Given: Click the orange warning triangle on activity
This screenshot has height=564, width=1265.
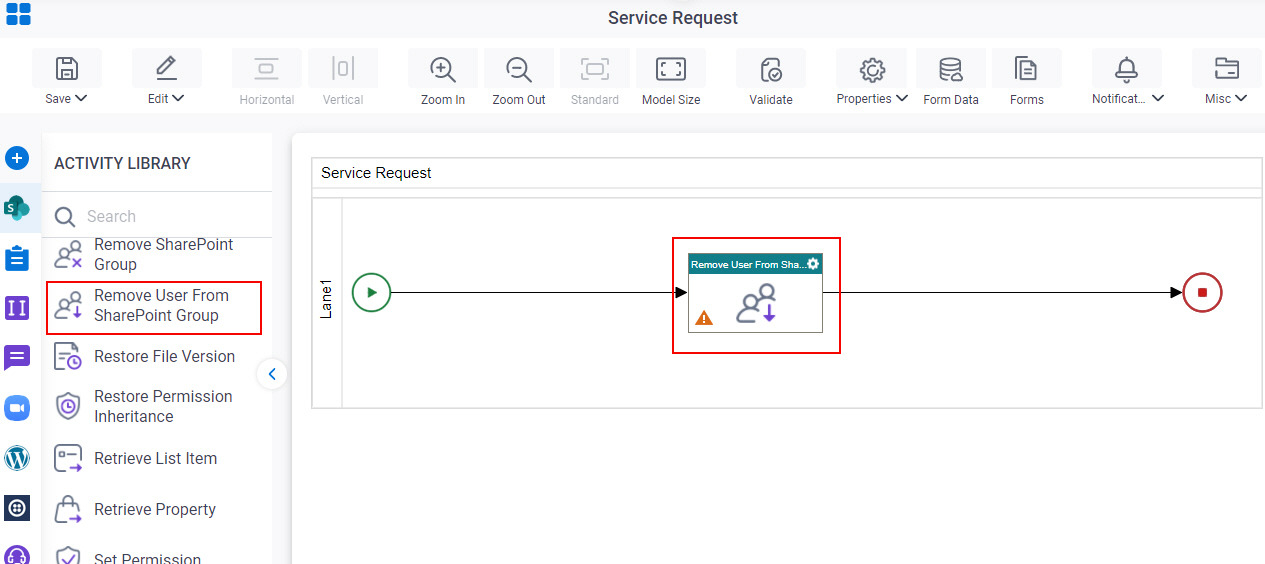Looking at the screenshot, I should 704,318.
